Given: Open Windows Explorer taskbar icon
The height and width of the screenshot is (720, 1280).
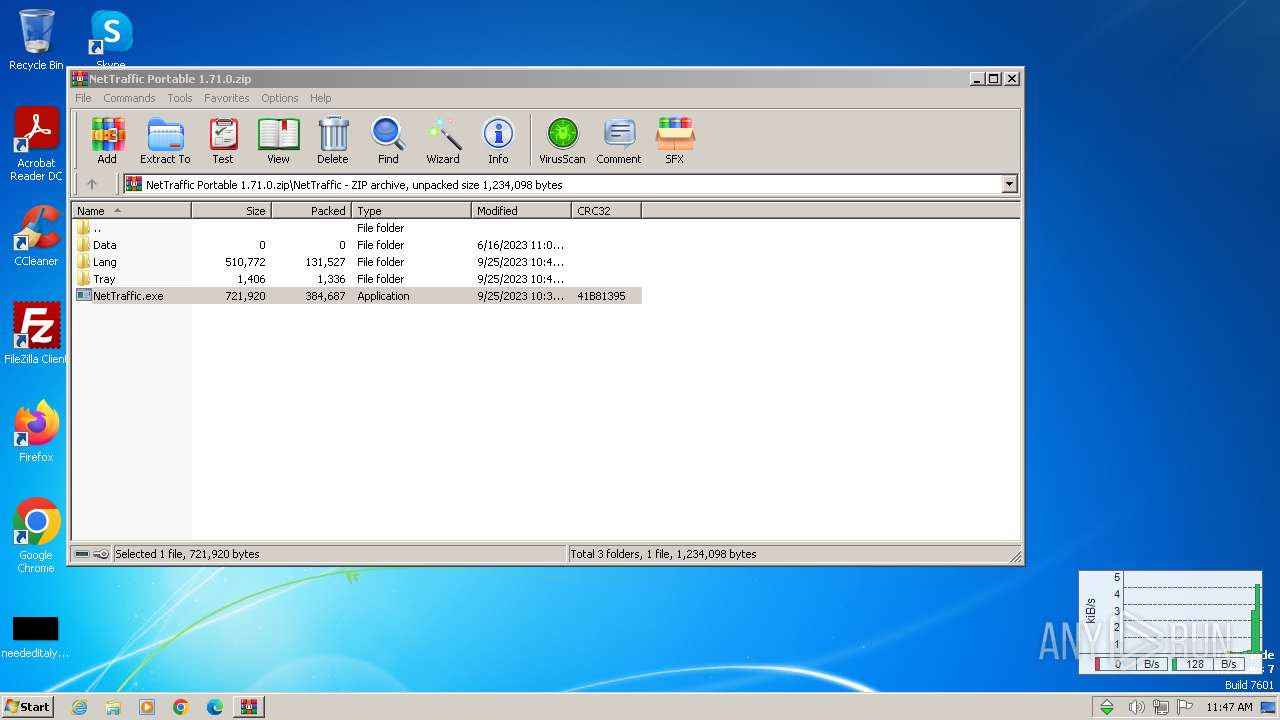Looking at the screenshot, I should (113, 707).
